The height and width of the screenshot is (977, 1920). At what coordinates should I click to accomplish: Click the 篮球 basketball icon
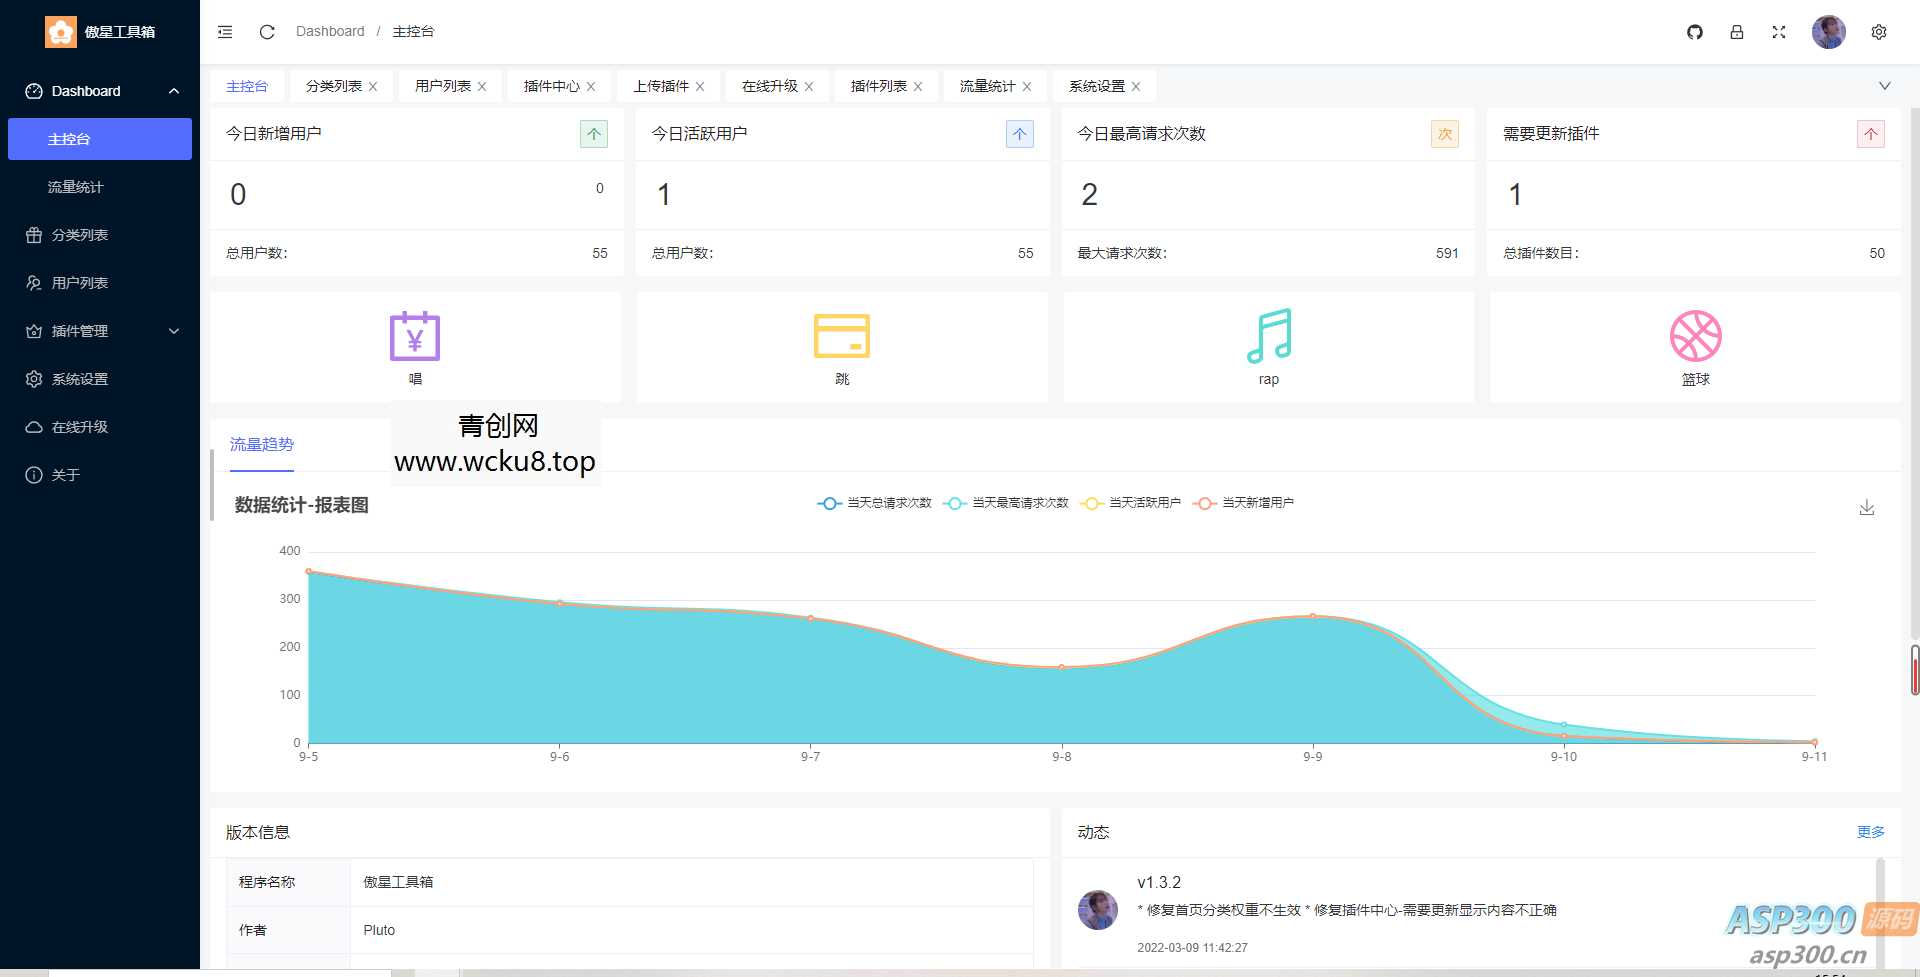(x=1694, y=335)
